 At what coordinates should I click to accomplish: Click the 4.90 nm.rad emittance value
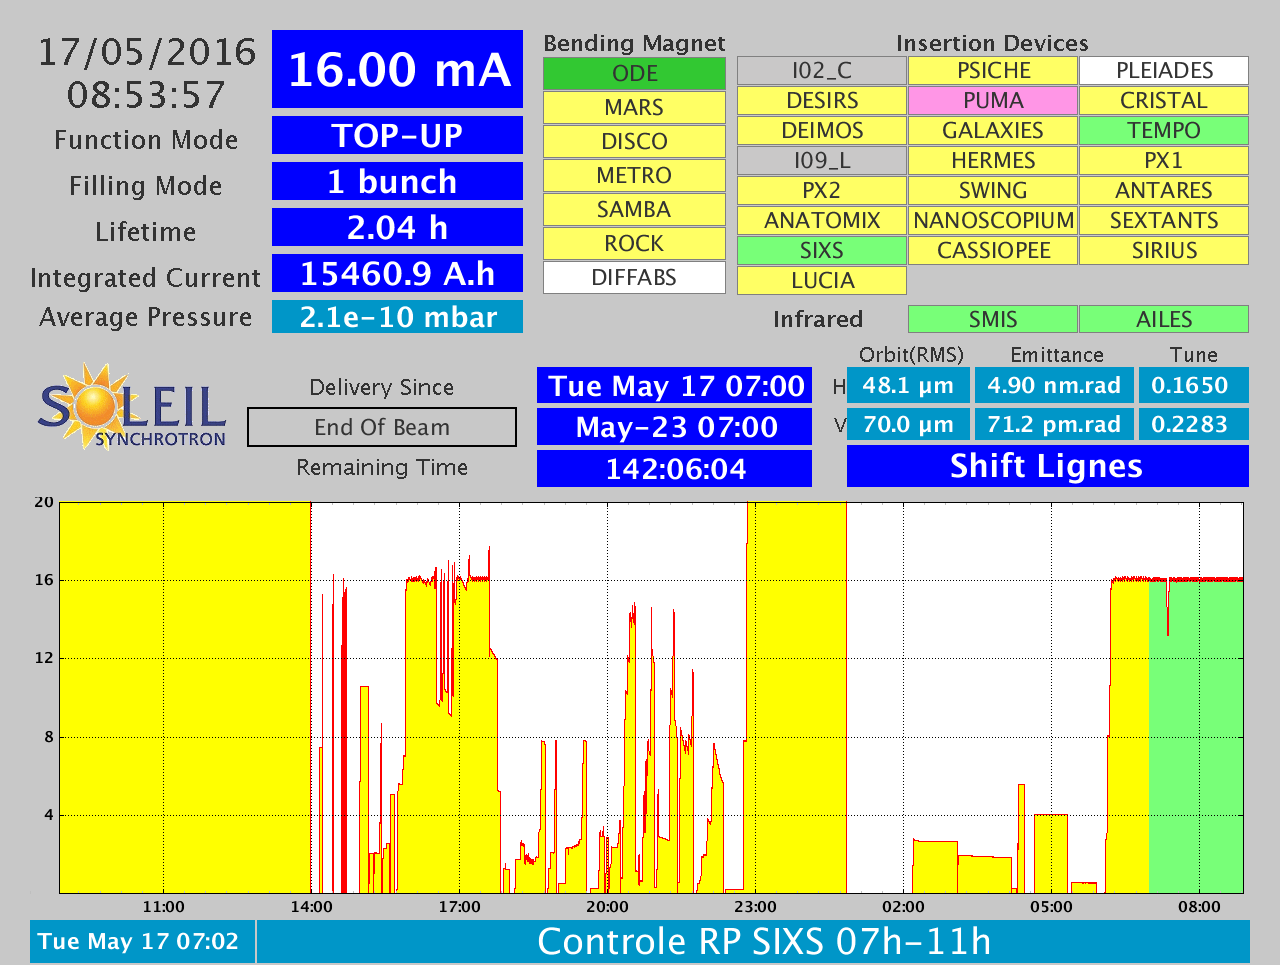pyautogui.click(x=1054, y=386)
